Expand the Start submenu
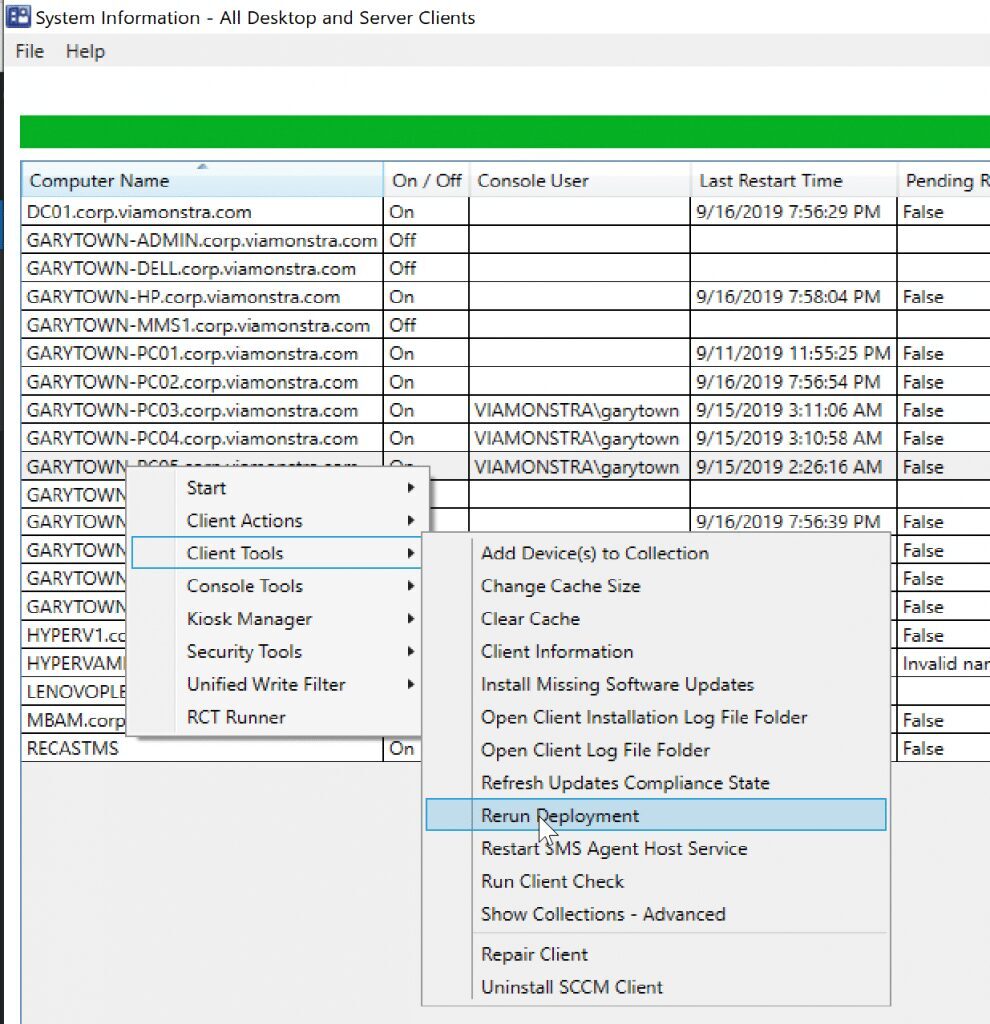The height and width of the screenshot is (1024, 990). point(205,488)
